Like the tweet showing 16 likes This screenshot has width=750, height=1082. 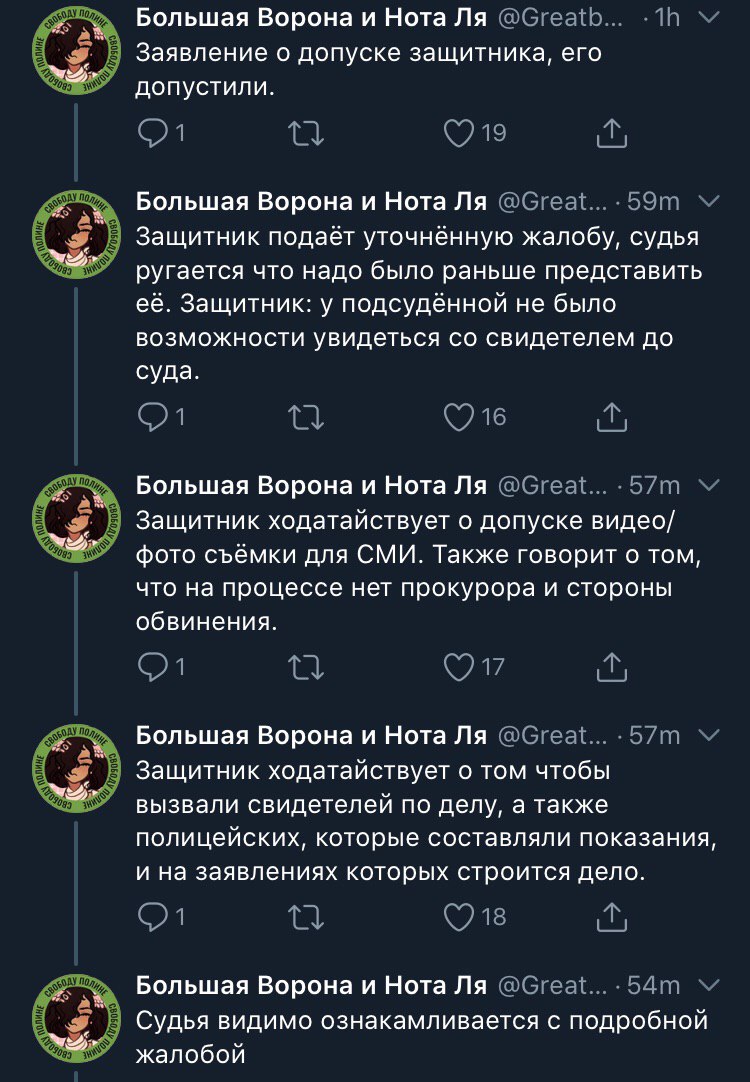pyautogui.click(x=459, y=417)
